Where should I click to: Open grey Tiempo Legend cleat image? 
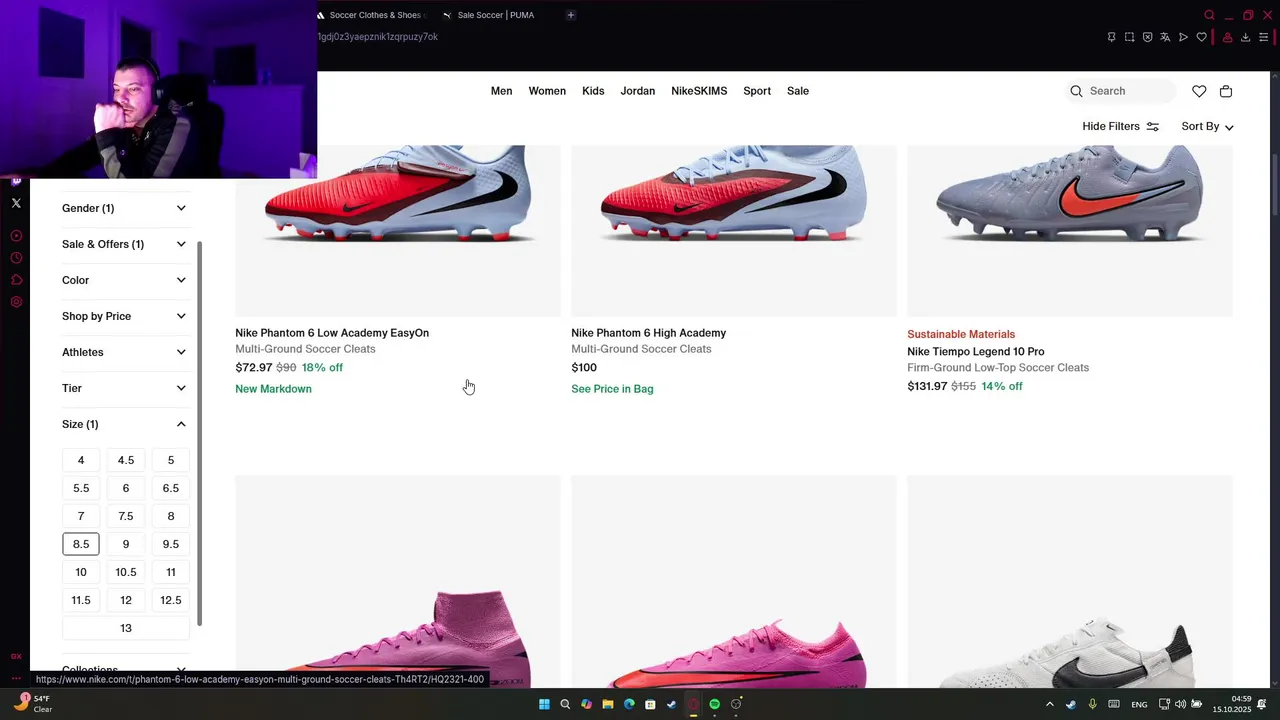click(1070, 230)
